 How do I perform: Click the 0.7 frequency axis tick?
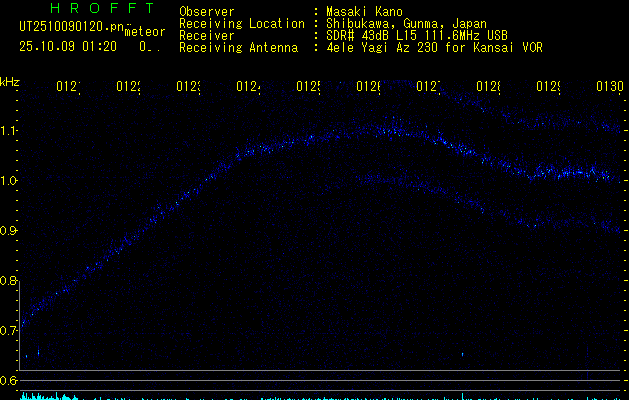[x=9, y=331]
